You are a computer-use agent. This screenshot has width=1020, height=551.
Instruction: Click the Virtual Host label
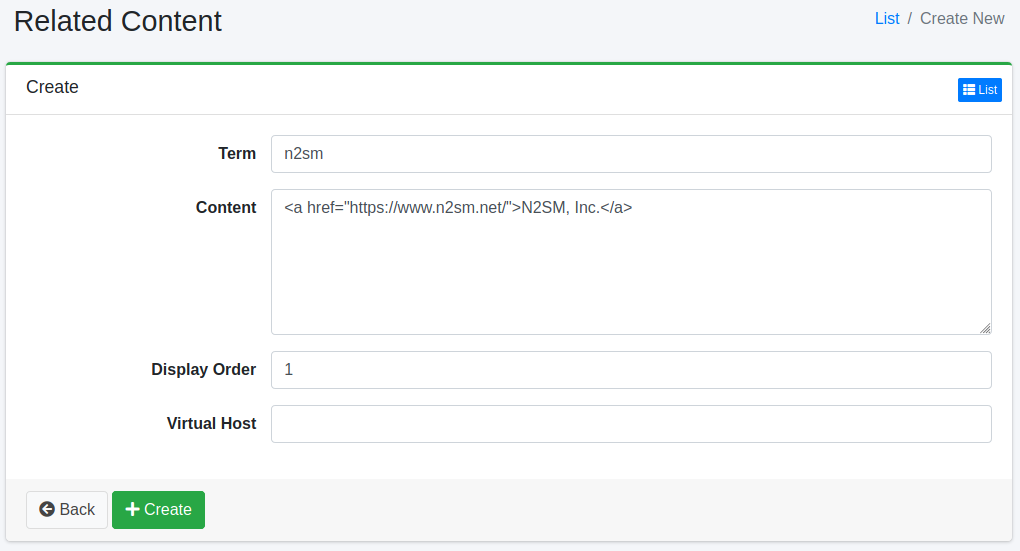click(x=211, y=424)
